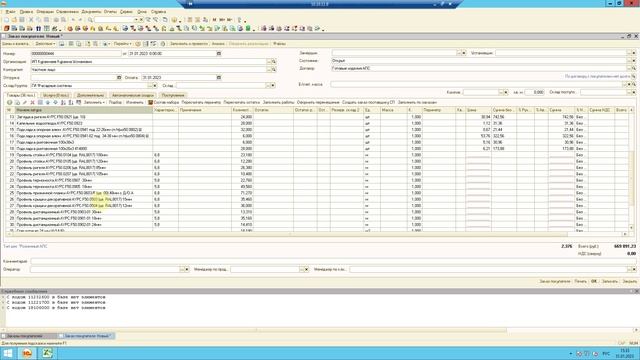Click the OK button at the bottom
The height and width of the screenshot is (360, 640).
tap(594, 281)
